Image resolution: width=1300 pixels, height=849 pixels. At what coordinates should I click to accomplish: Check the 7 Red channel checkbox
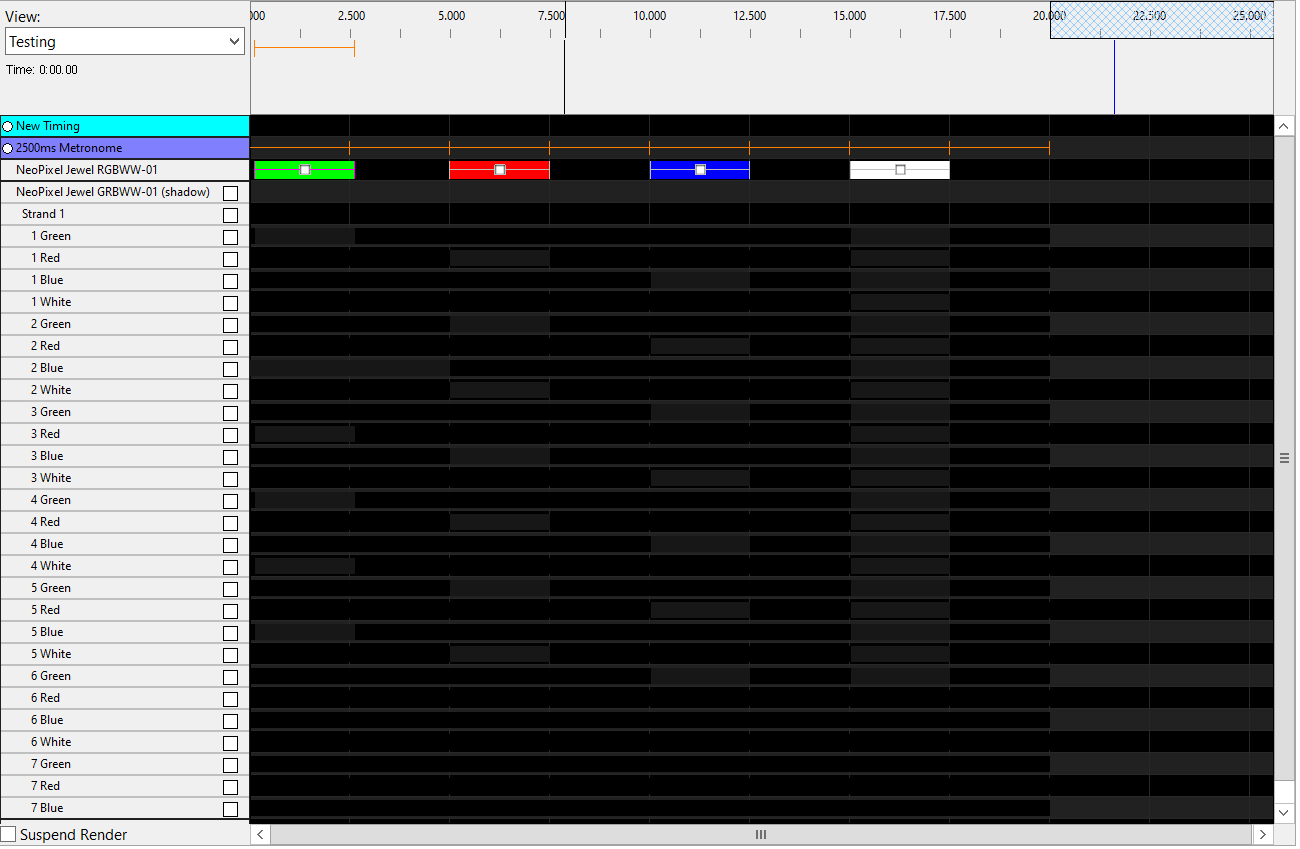pyautogui.click(x=230, y=786)
